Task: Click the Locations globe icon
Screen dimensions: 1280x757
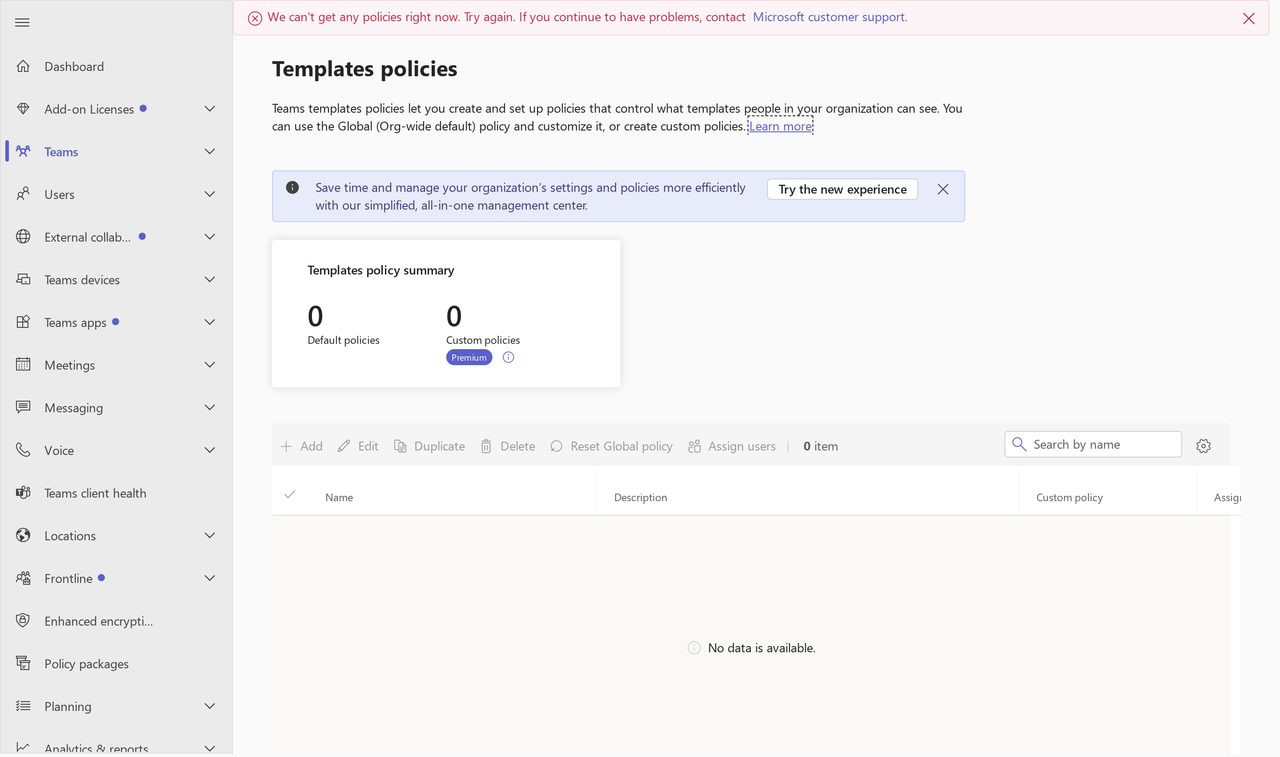Action: point(23,536)
